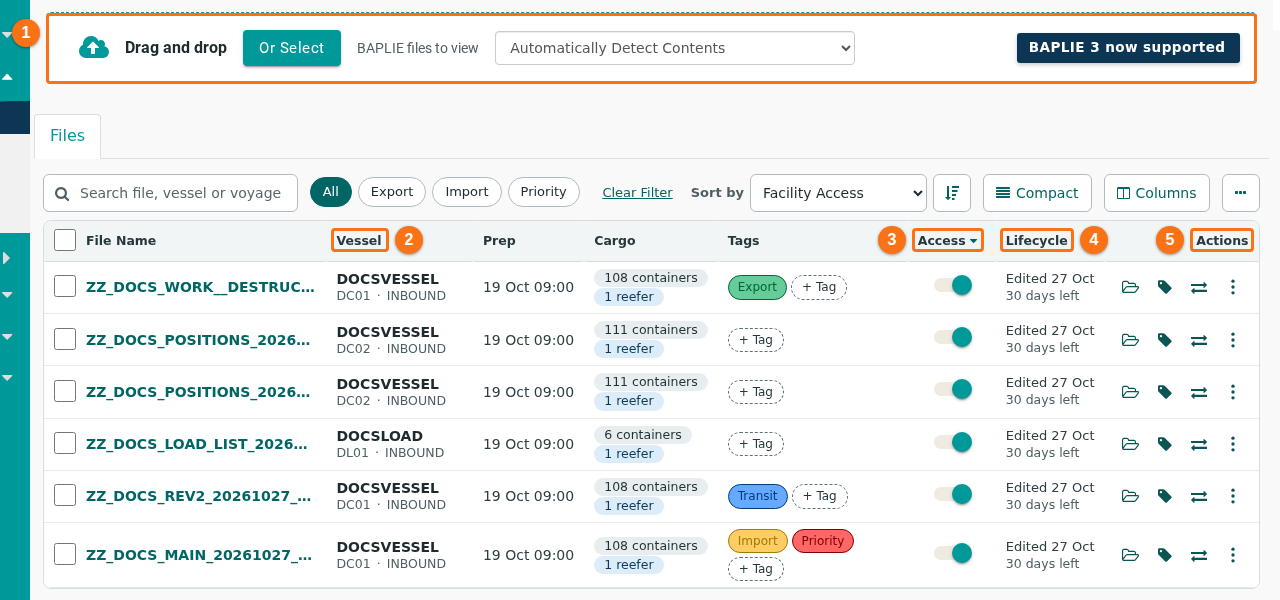Image resolution: width=1280 pixels, height=600 pixels.
Task: Click swap arrows icon for ZZ_DOCS_REV2 row
Action: [1199, 496]
